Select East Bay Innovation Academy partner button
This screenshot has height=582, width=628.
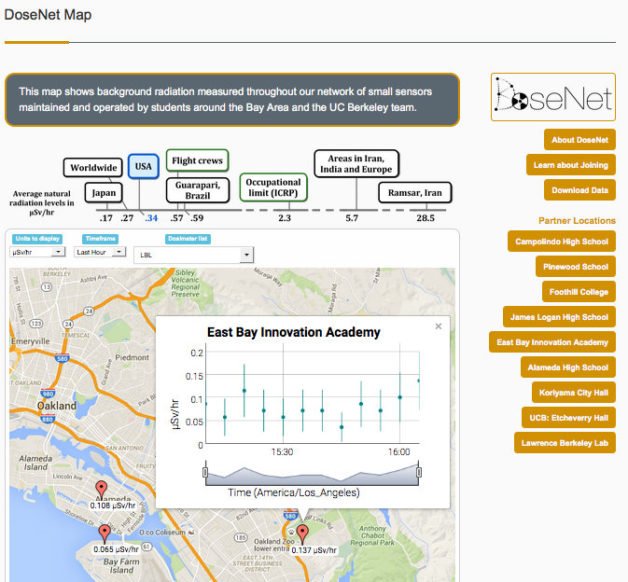552,342
